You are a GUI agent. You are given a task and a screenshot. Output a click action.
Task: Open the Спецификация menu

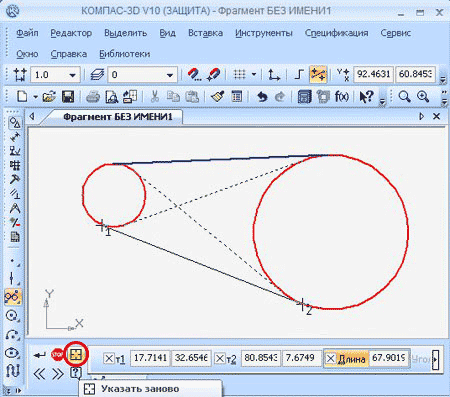[336, 33]
